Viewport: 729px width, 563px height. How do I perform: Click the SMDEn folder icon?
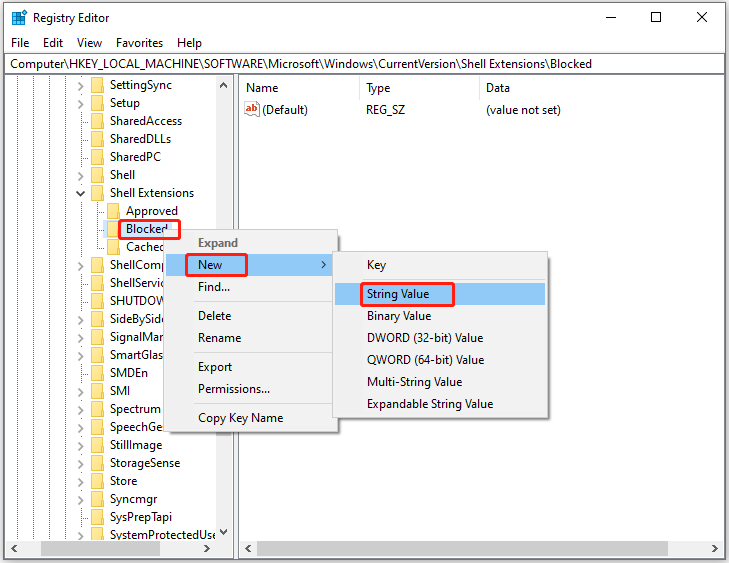[98, 373]
